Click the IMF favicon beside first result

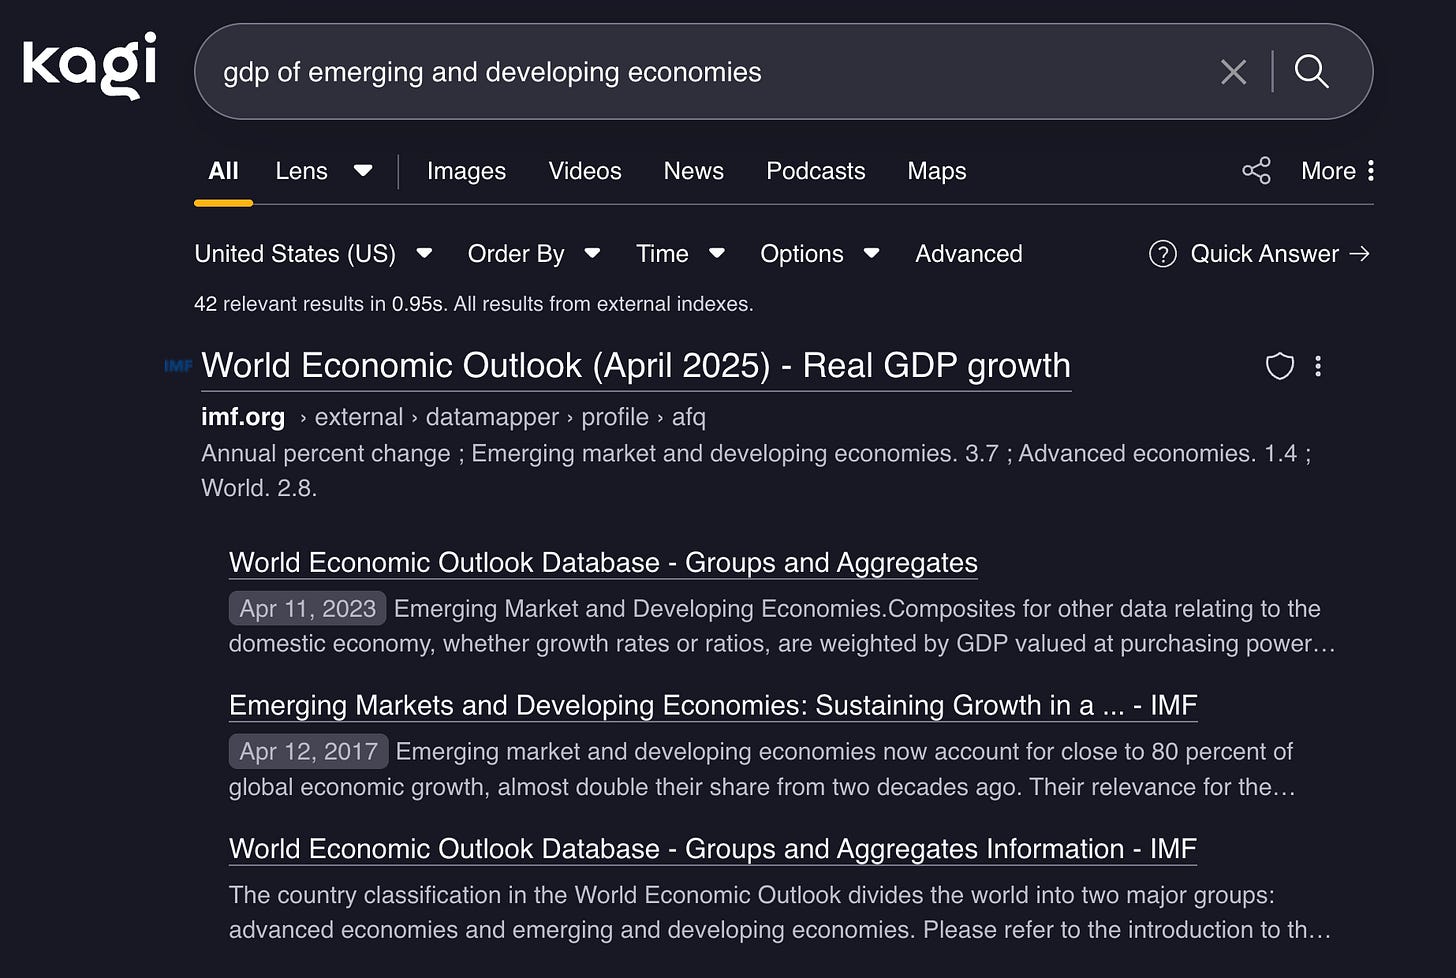178,366
